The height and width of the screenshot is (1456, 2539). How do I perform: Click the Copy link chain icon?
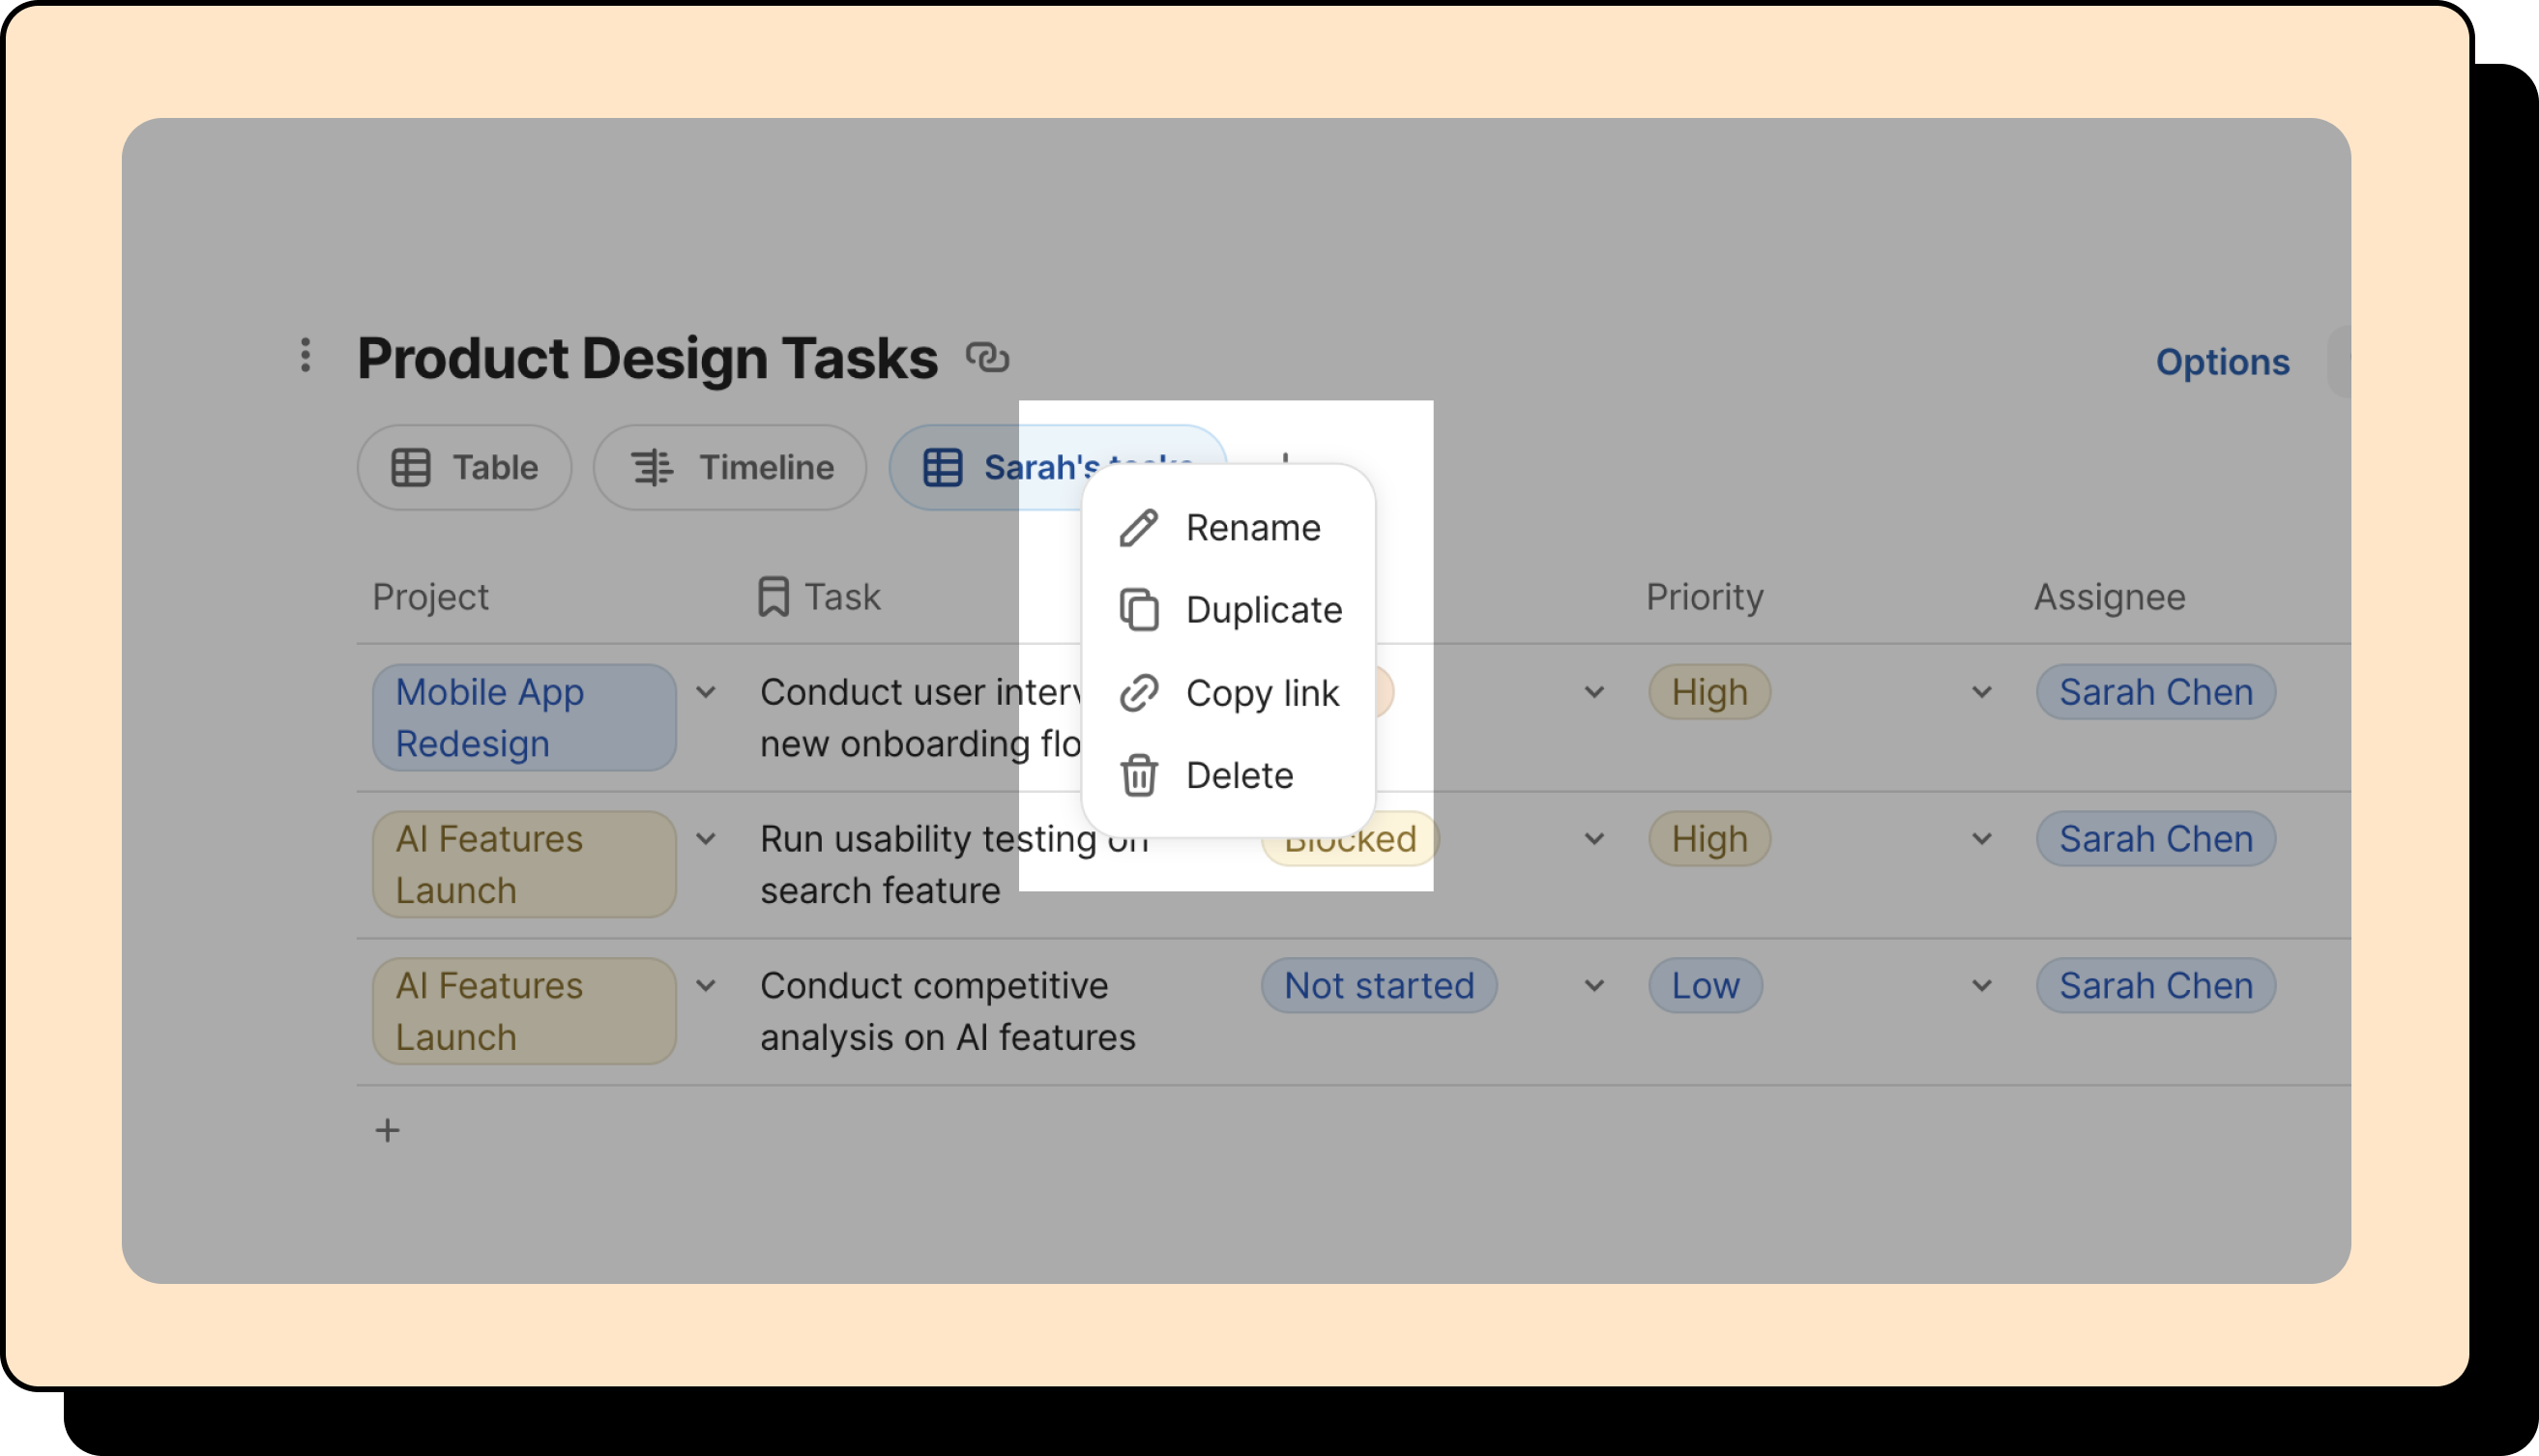pyautogui.click(x=1138, y=693)
